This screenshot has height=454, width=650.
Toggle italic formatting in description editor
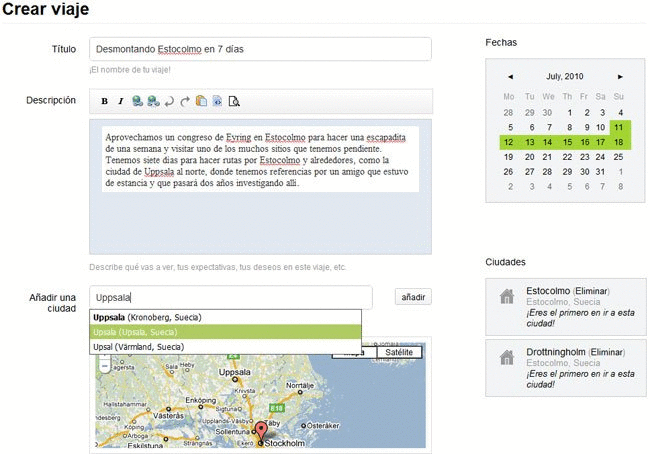coord(121,101)
